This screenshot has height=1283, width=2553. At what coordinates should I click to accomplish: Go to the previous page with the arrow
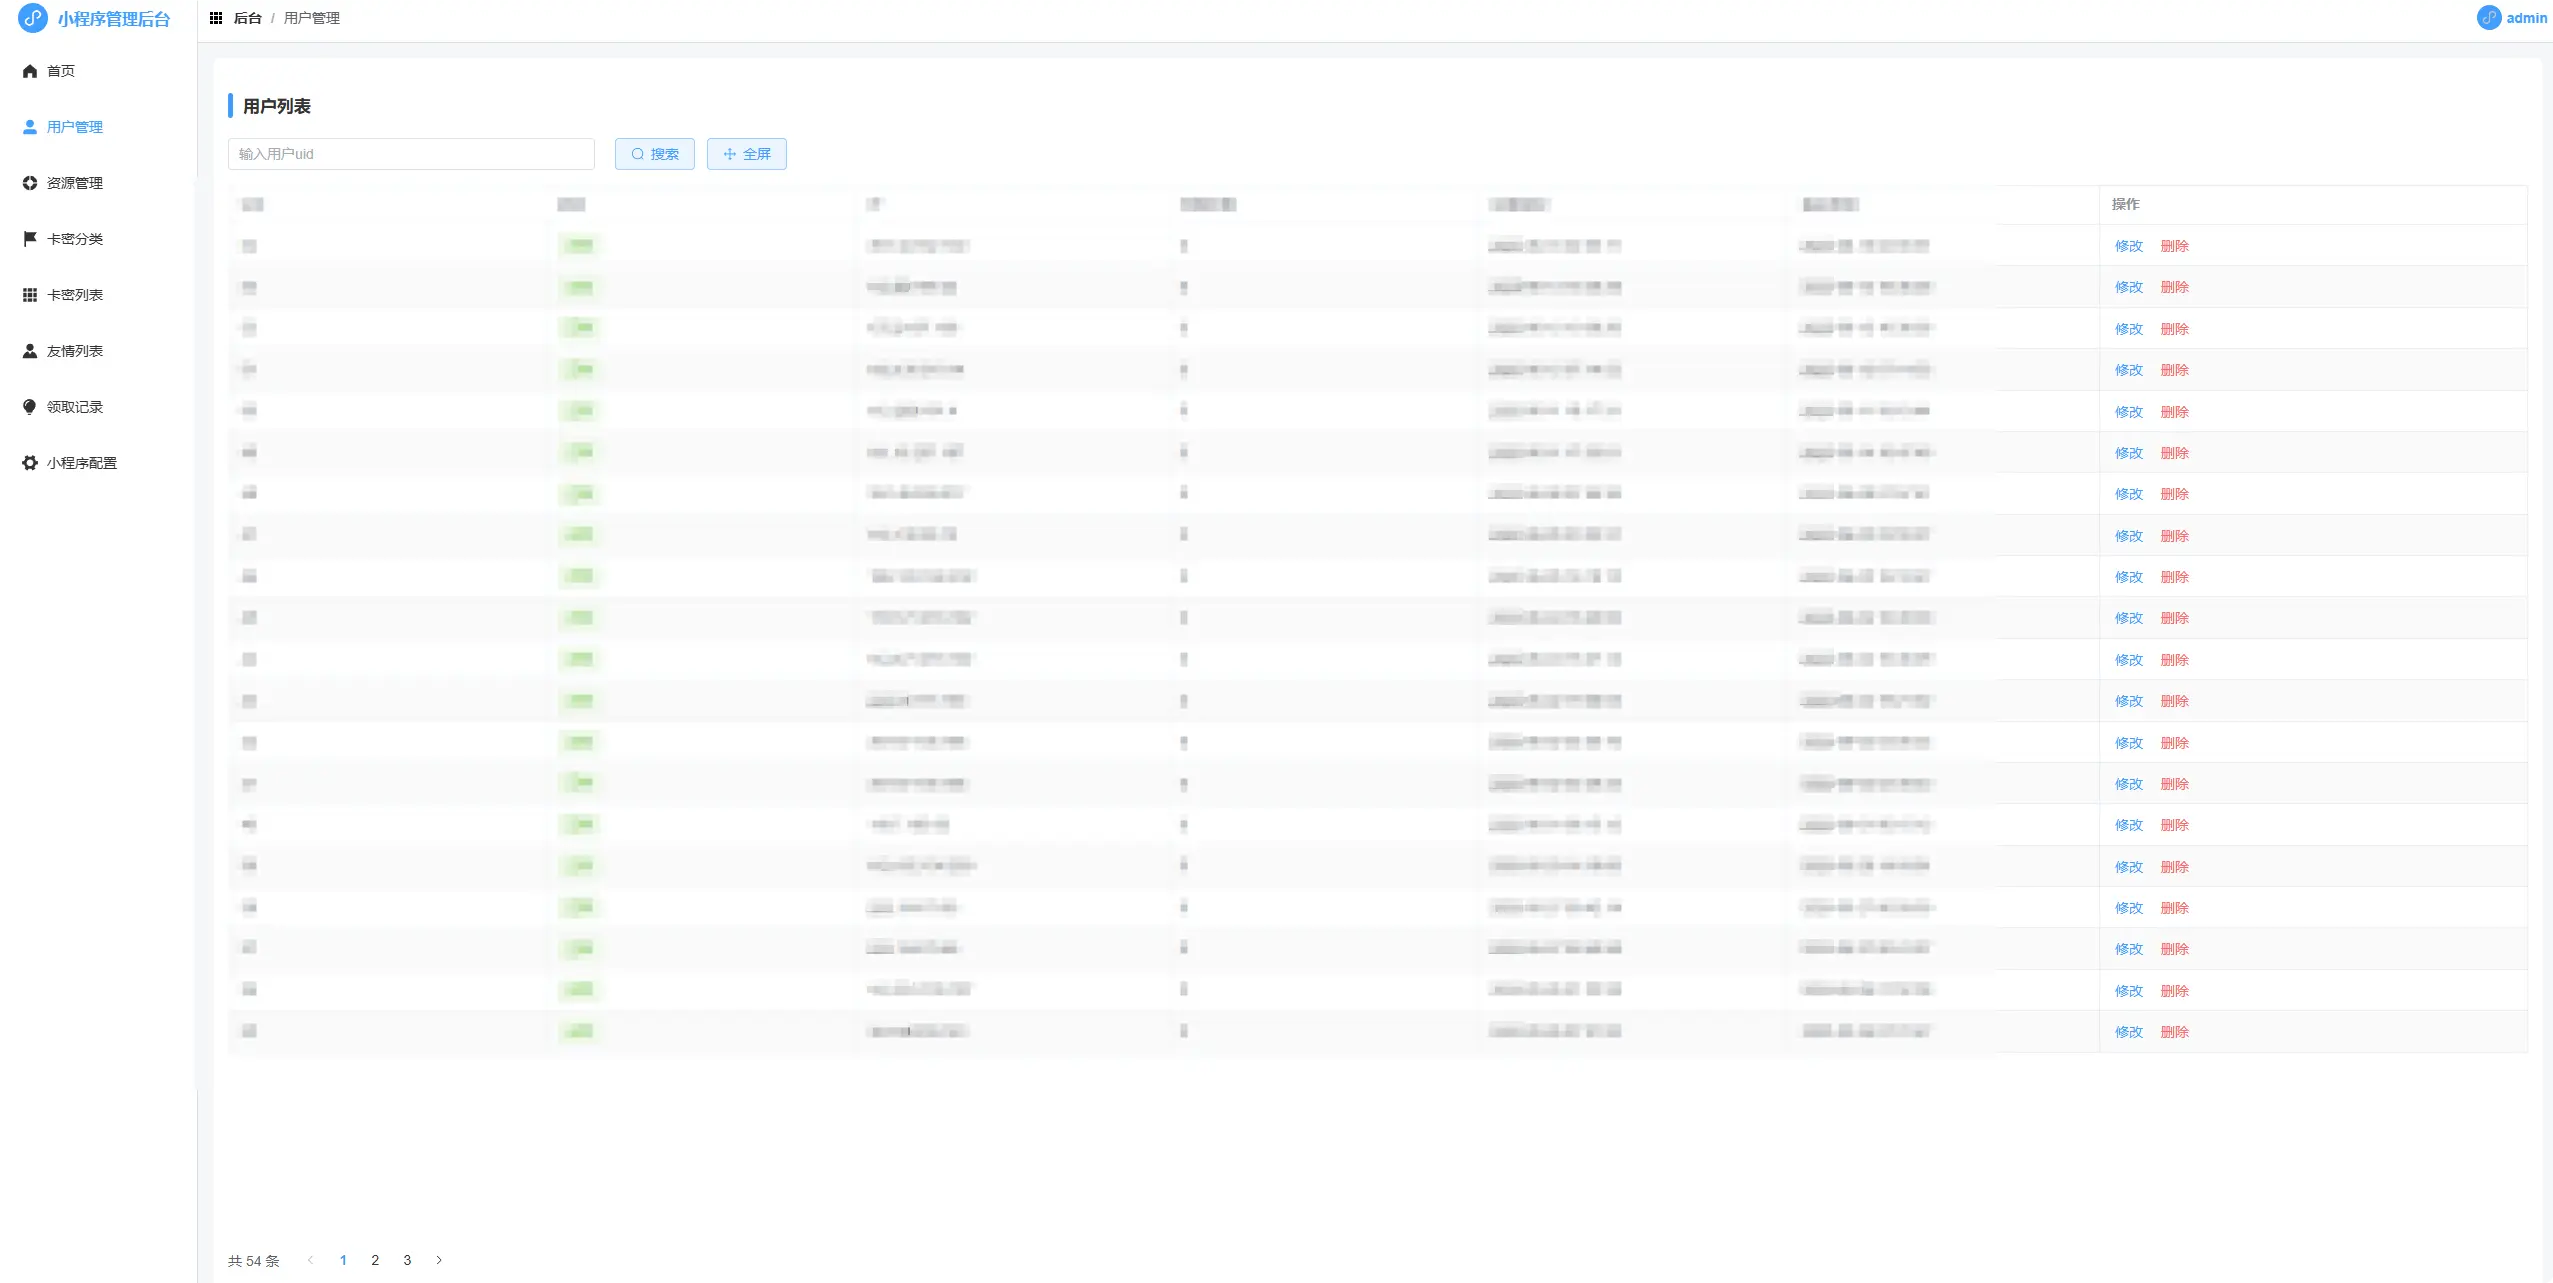tap(311, 1260)
